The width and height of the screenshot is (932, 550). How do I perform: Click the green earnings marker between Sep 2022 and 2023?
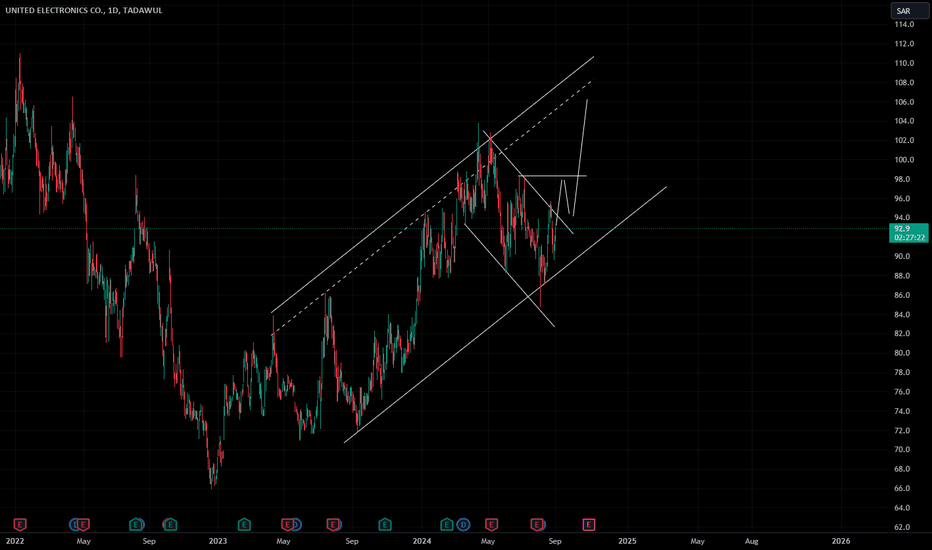pyautogui.click(x=171, y=524)
